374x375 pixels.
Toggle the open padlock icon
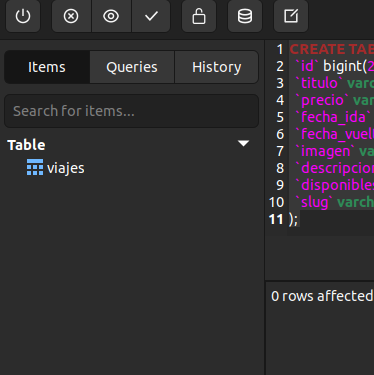click(x=199, y=16)
